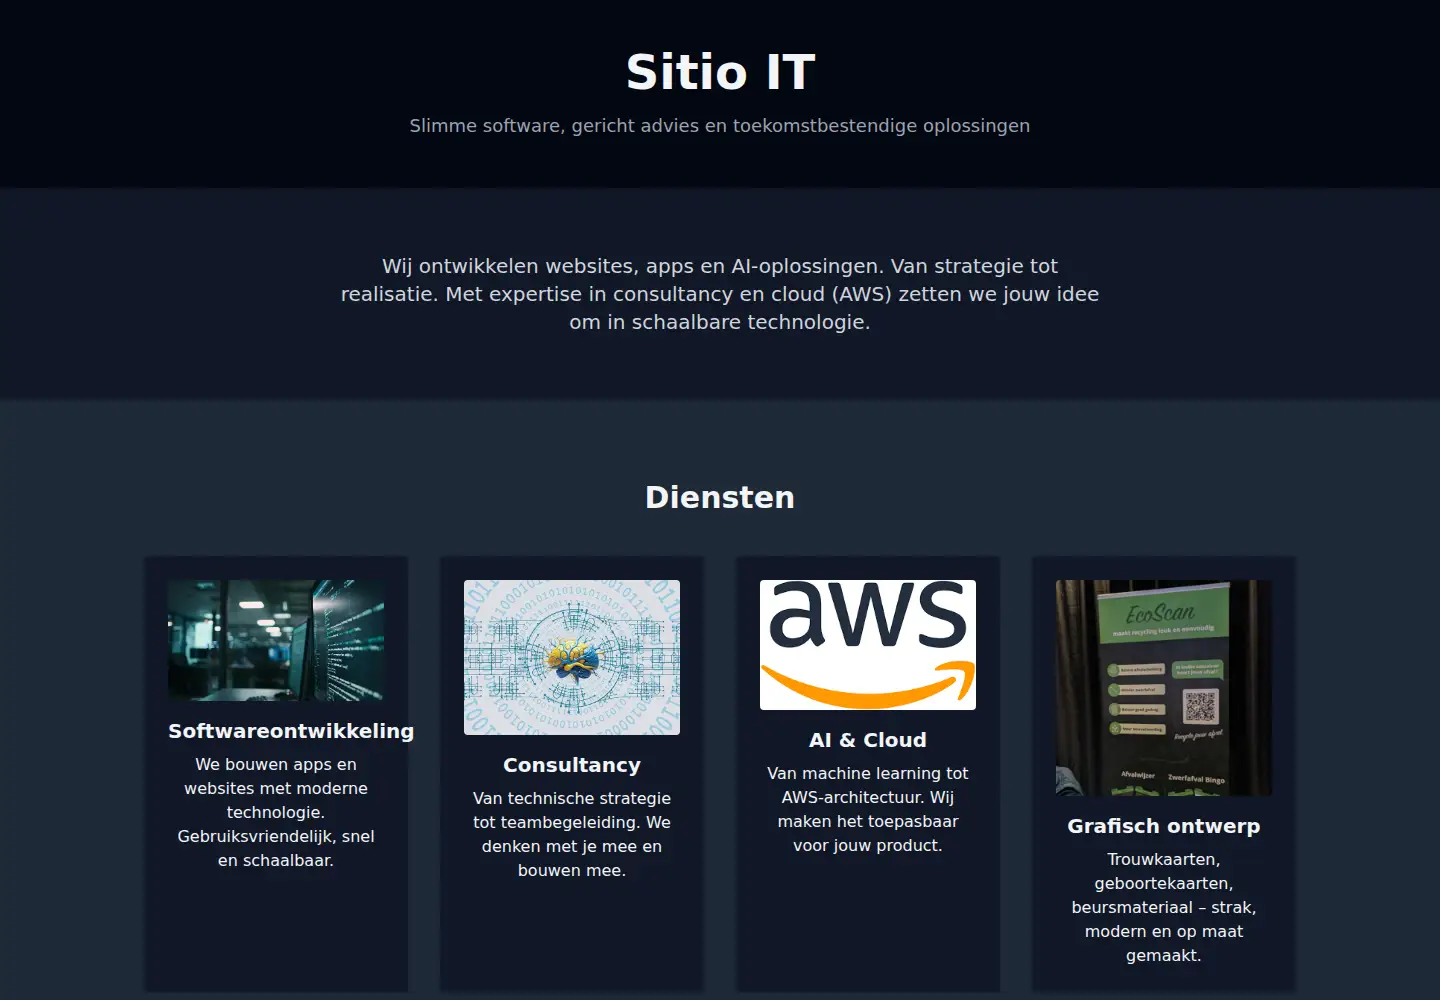Open the Consultancy brain illustration
This screenshot has width=1440, height=1000.
click(572, 657)
